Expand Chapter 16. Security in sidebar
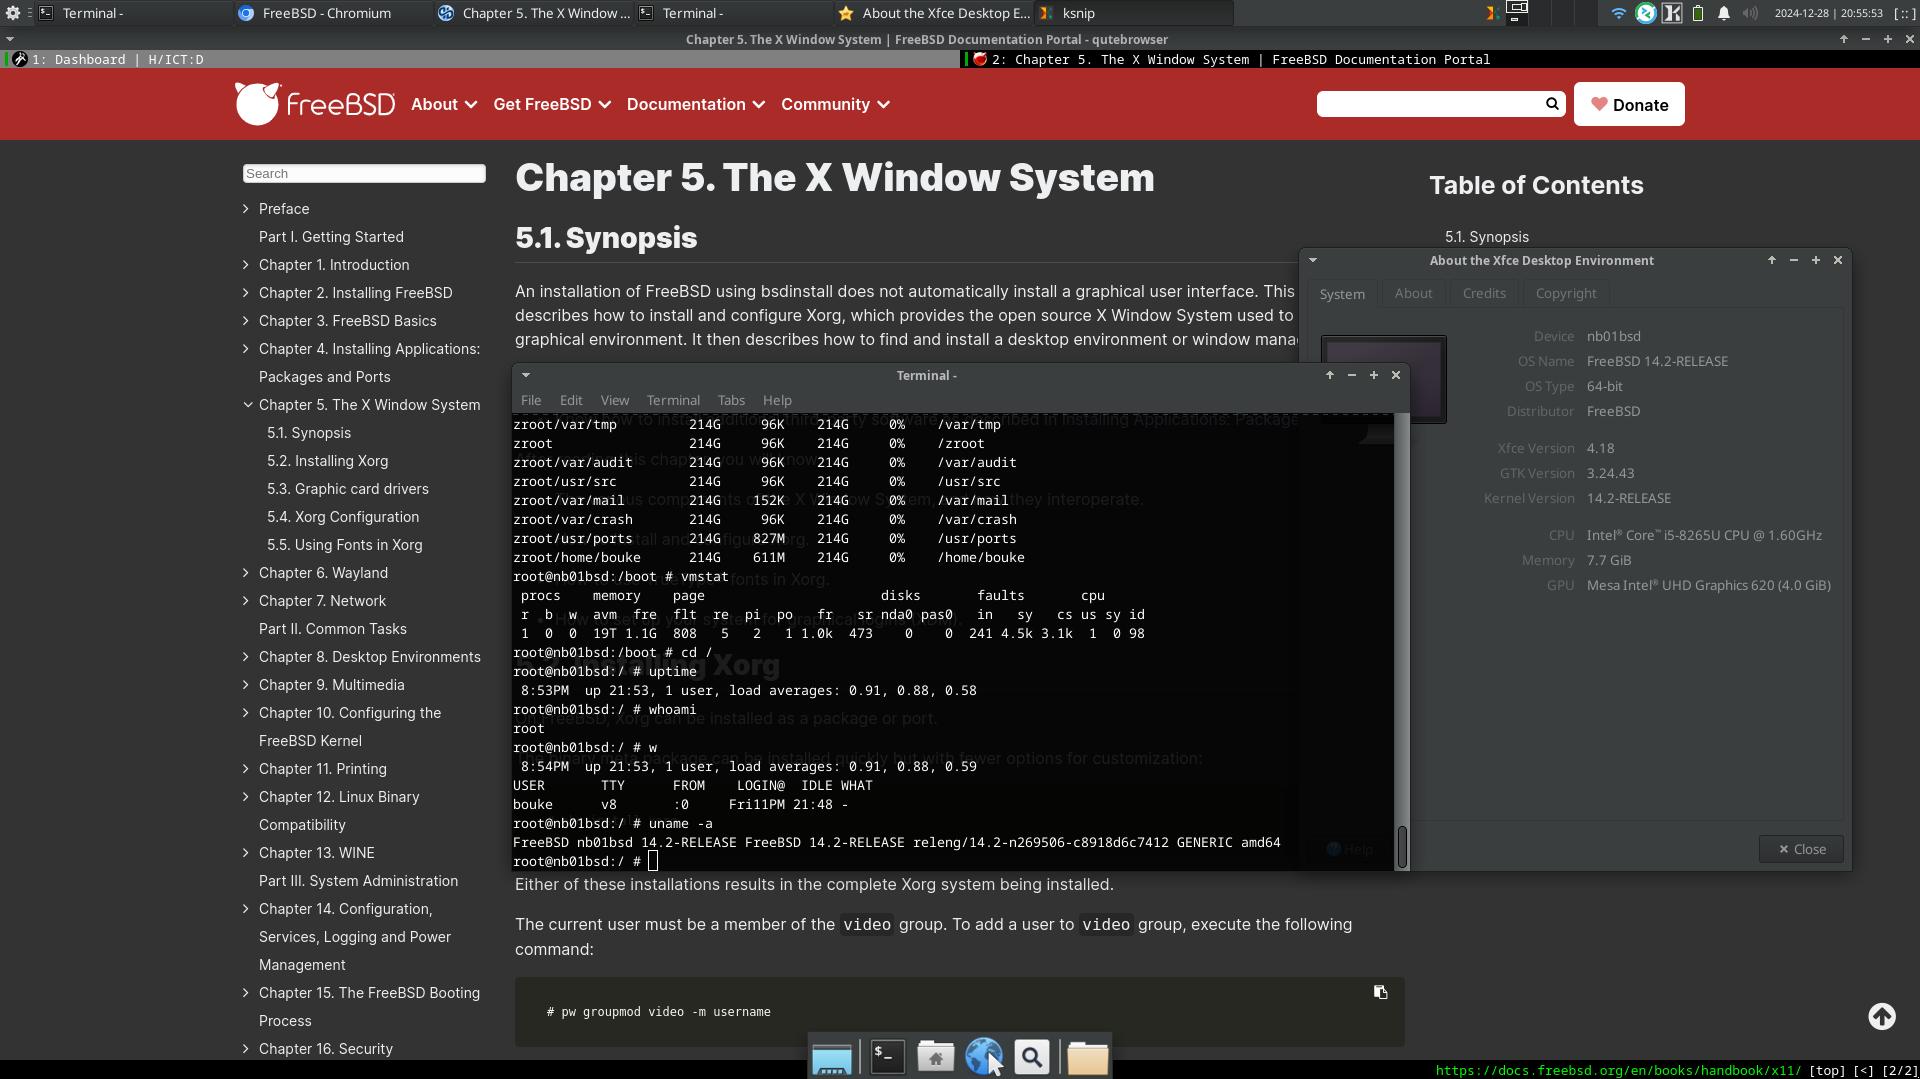The image size is (1920, 1079). coord(246,1049)
